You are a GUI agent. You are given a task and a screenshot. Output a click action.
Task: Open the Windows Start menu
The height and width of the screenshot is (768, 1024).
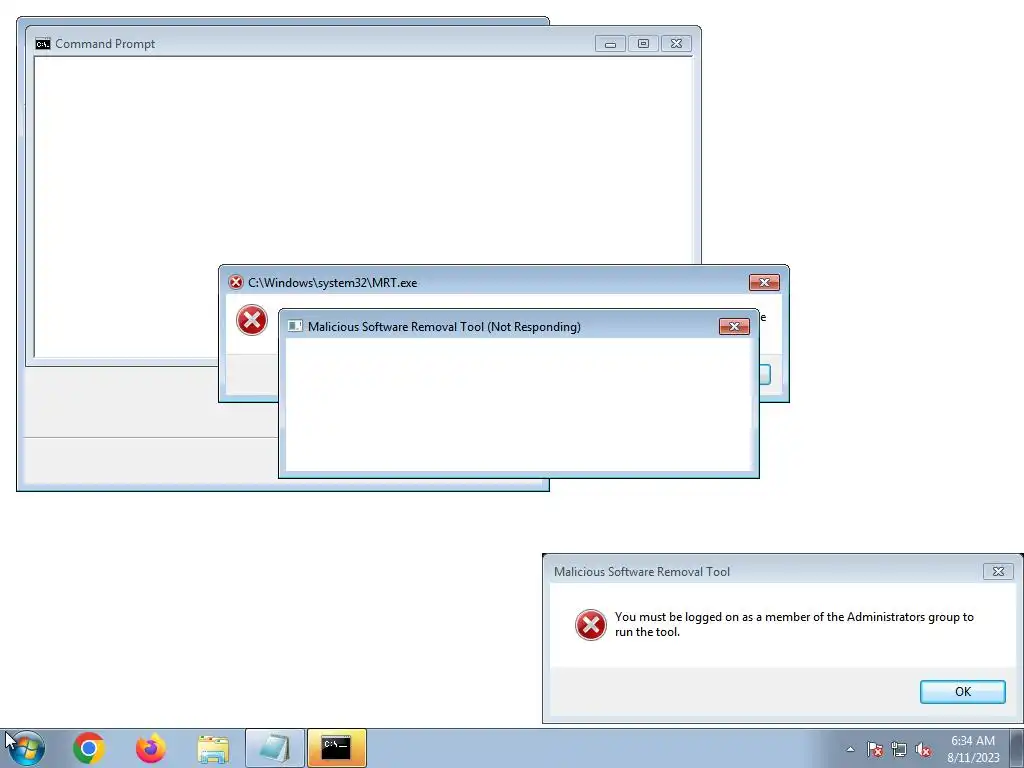pyautogui.click(x=27, y=748)
